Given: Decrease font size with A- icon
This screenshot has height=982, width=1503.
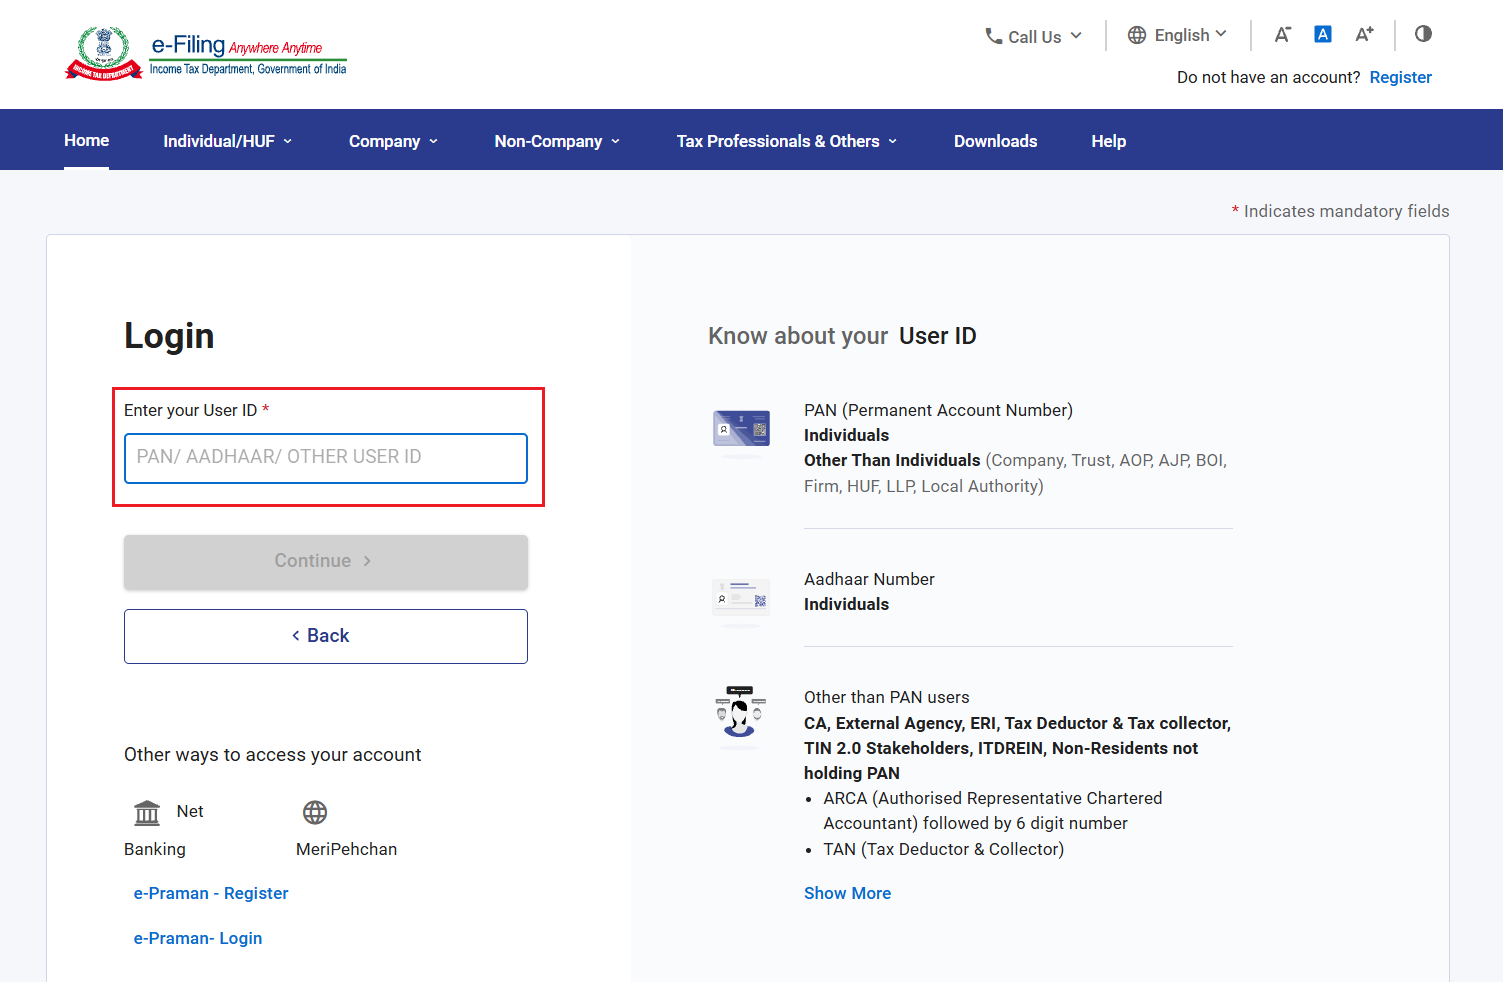Looking at the screenshot, I should tap(1282, 34).
